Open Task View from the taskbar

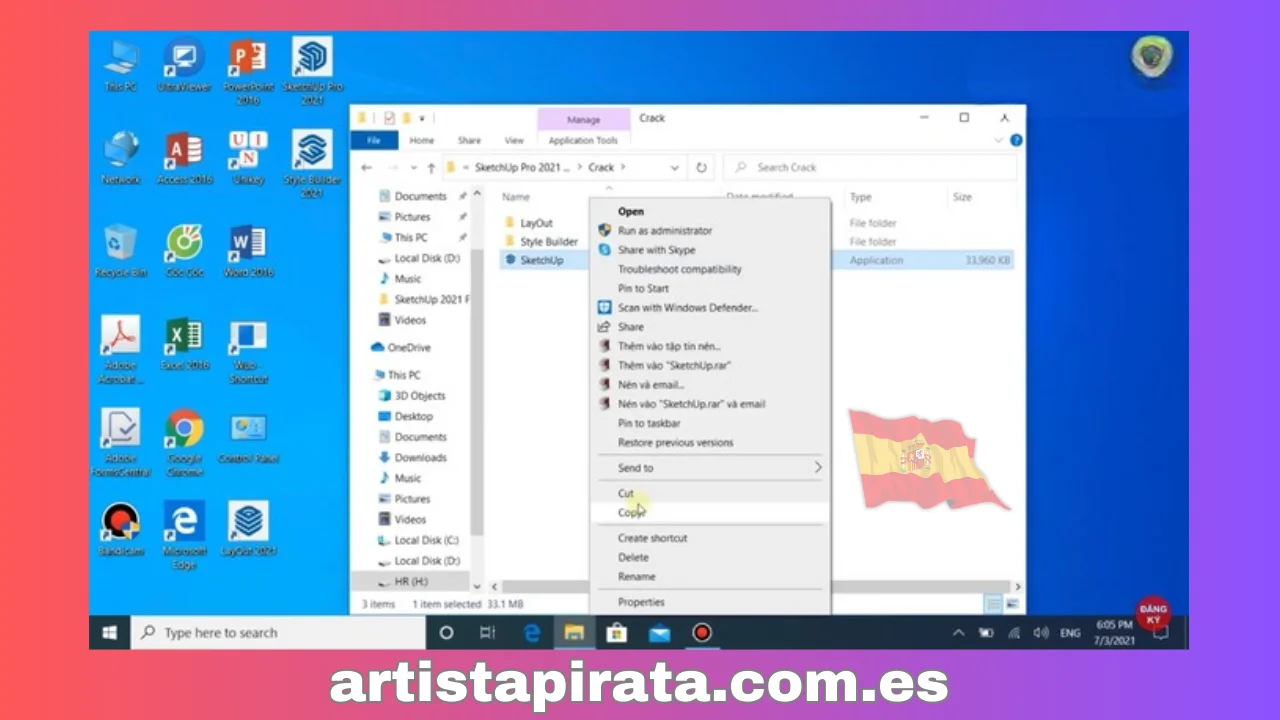[x=488, y=632]
